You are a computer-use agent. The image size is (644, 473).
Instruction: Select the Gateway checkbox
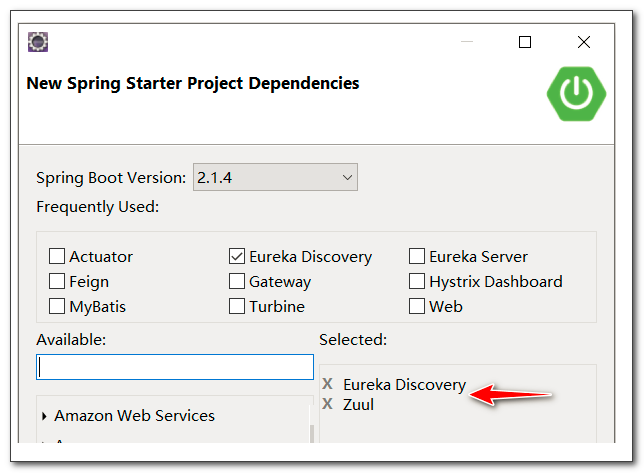click(237, 281)
